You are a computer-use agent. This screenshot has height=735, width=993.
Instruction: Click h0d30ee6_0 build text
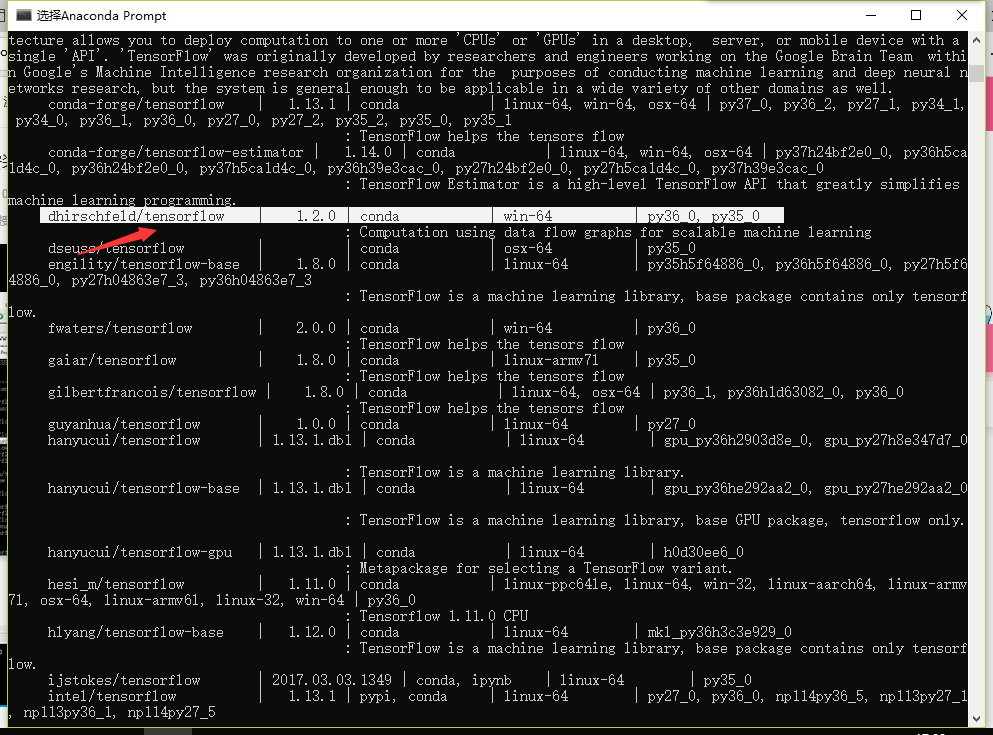coord(704,552)
